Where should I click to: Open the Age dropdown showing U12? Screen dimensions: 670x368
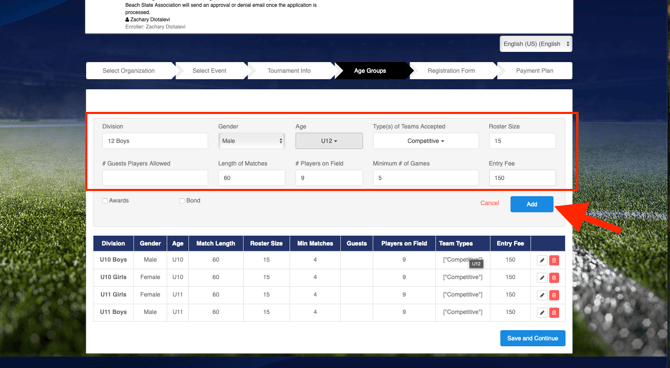[329, 141]
